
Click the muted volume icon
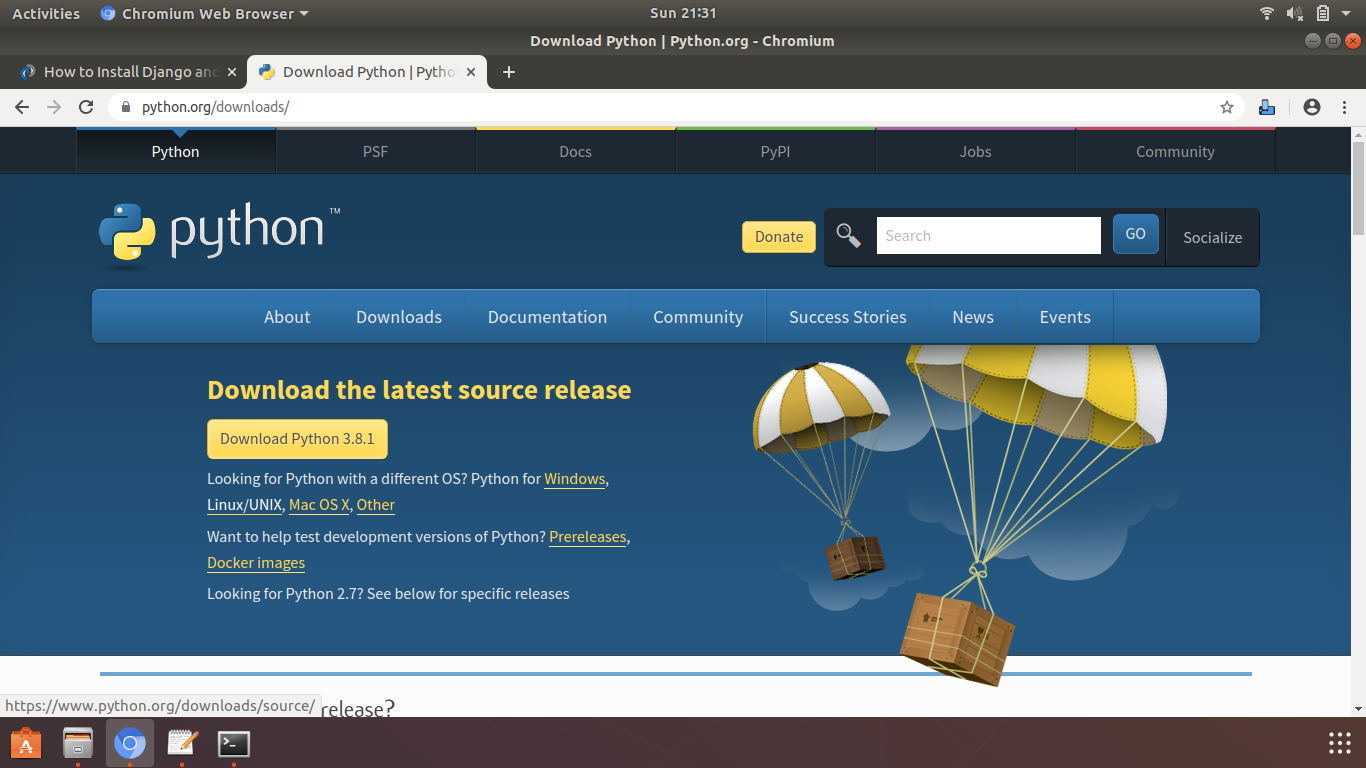tap(1295, 13)
